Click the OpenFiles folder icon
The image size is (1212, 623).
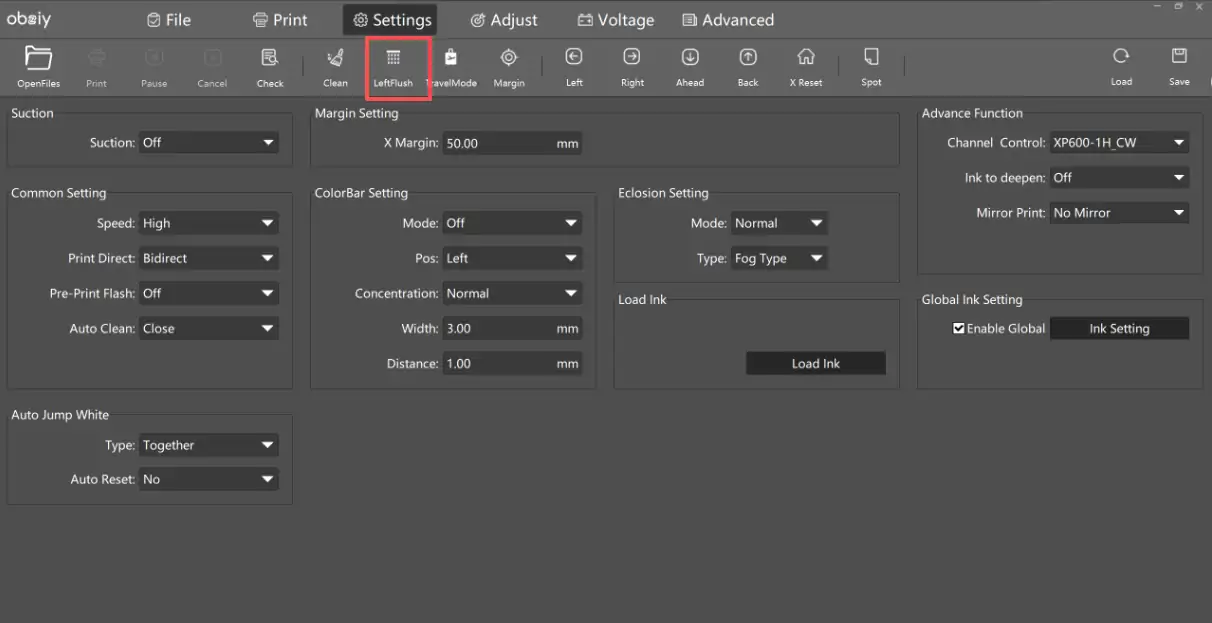(x=38, y=57)
